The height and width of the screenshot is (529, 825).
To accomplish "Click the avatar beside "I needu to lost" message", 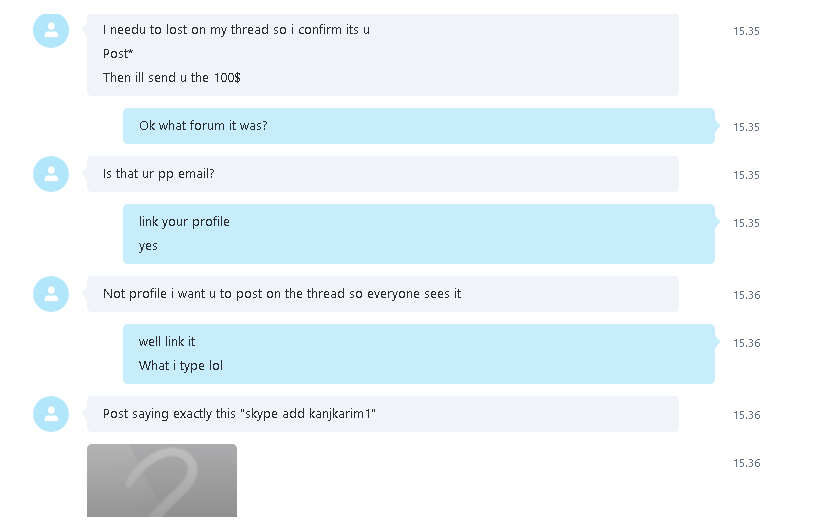I will 51,31.
